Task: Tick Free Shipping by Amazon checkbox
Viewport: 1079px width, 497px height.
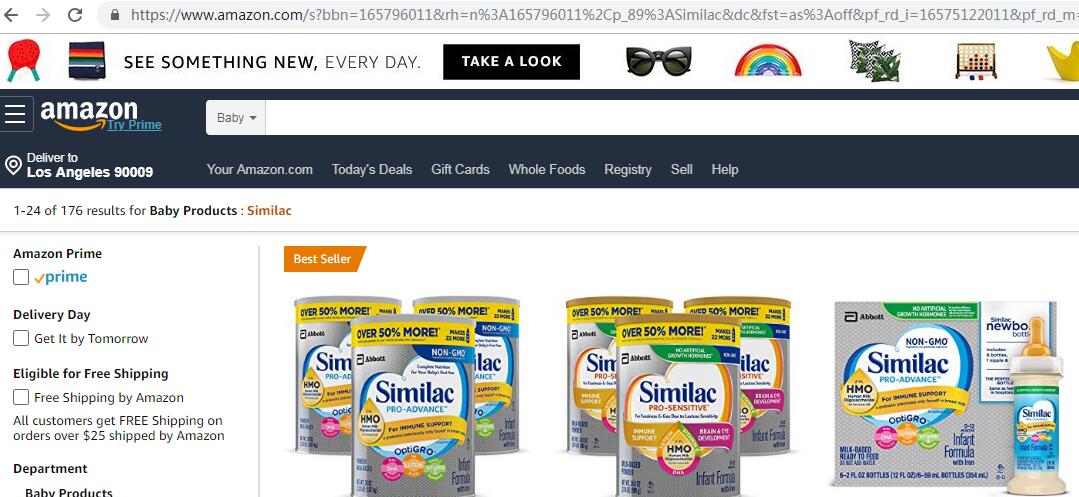Action: (x=21, y=397)
